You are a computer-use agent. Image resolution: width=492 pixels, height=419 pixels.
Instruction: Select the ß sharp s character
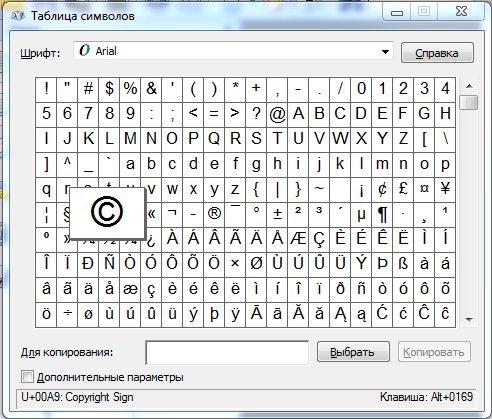[x=403, y=264]
